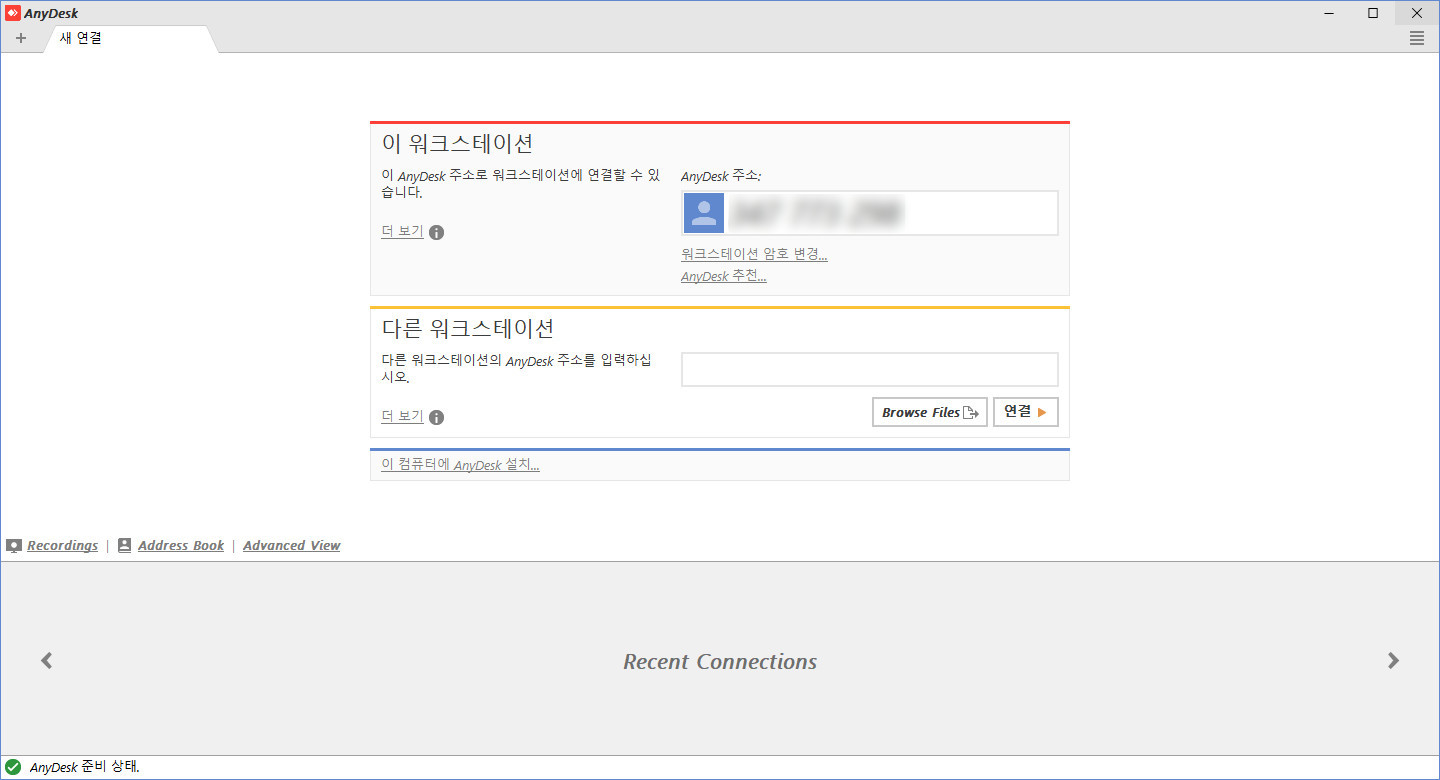Open 워크스테이션 암호 변경 link
Screen dimensions: 1440x780
point(754,254)
